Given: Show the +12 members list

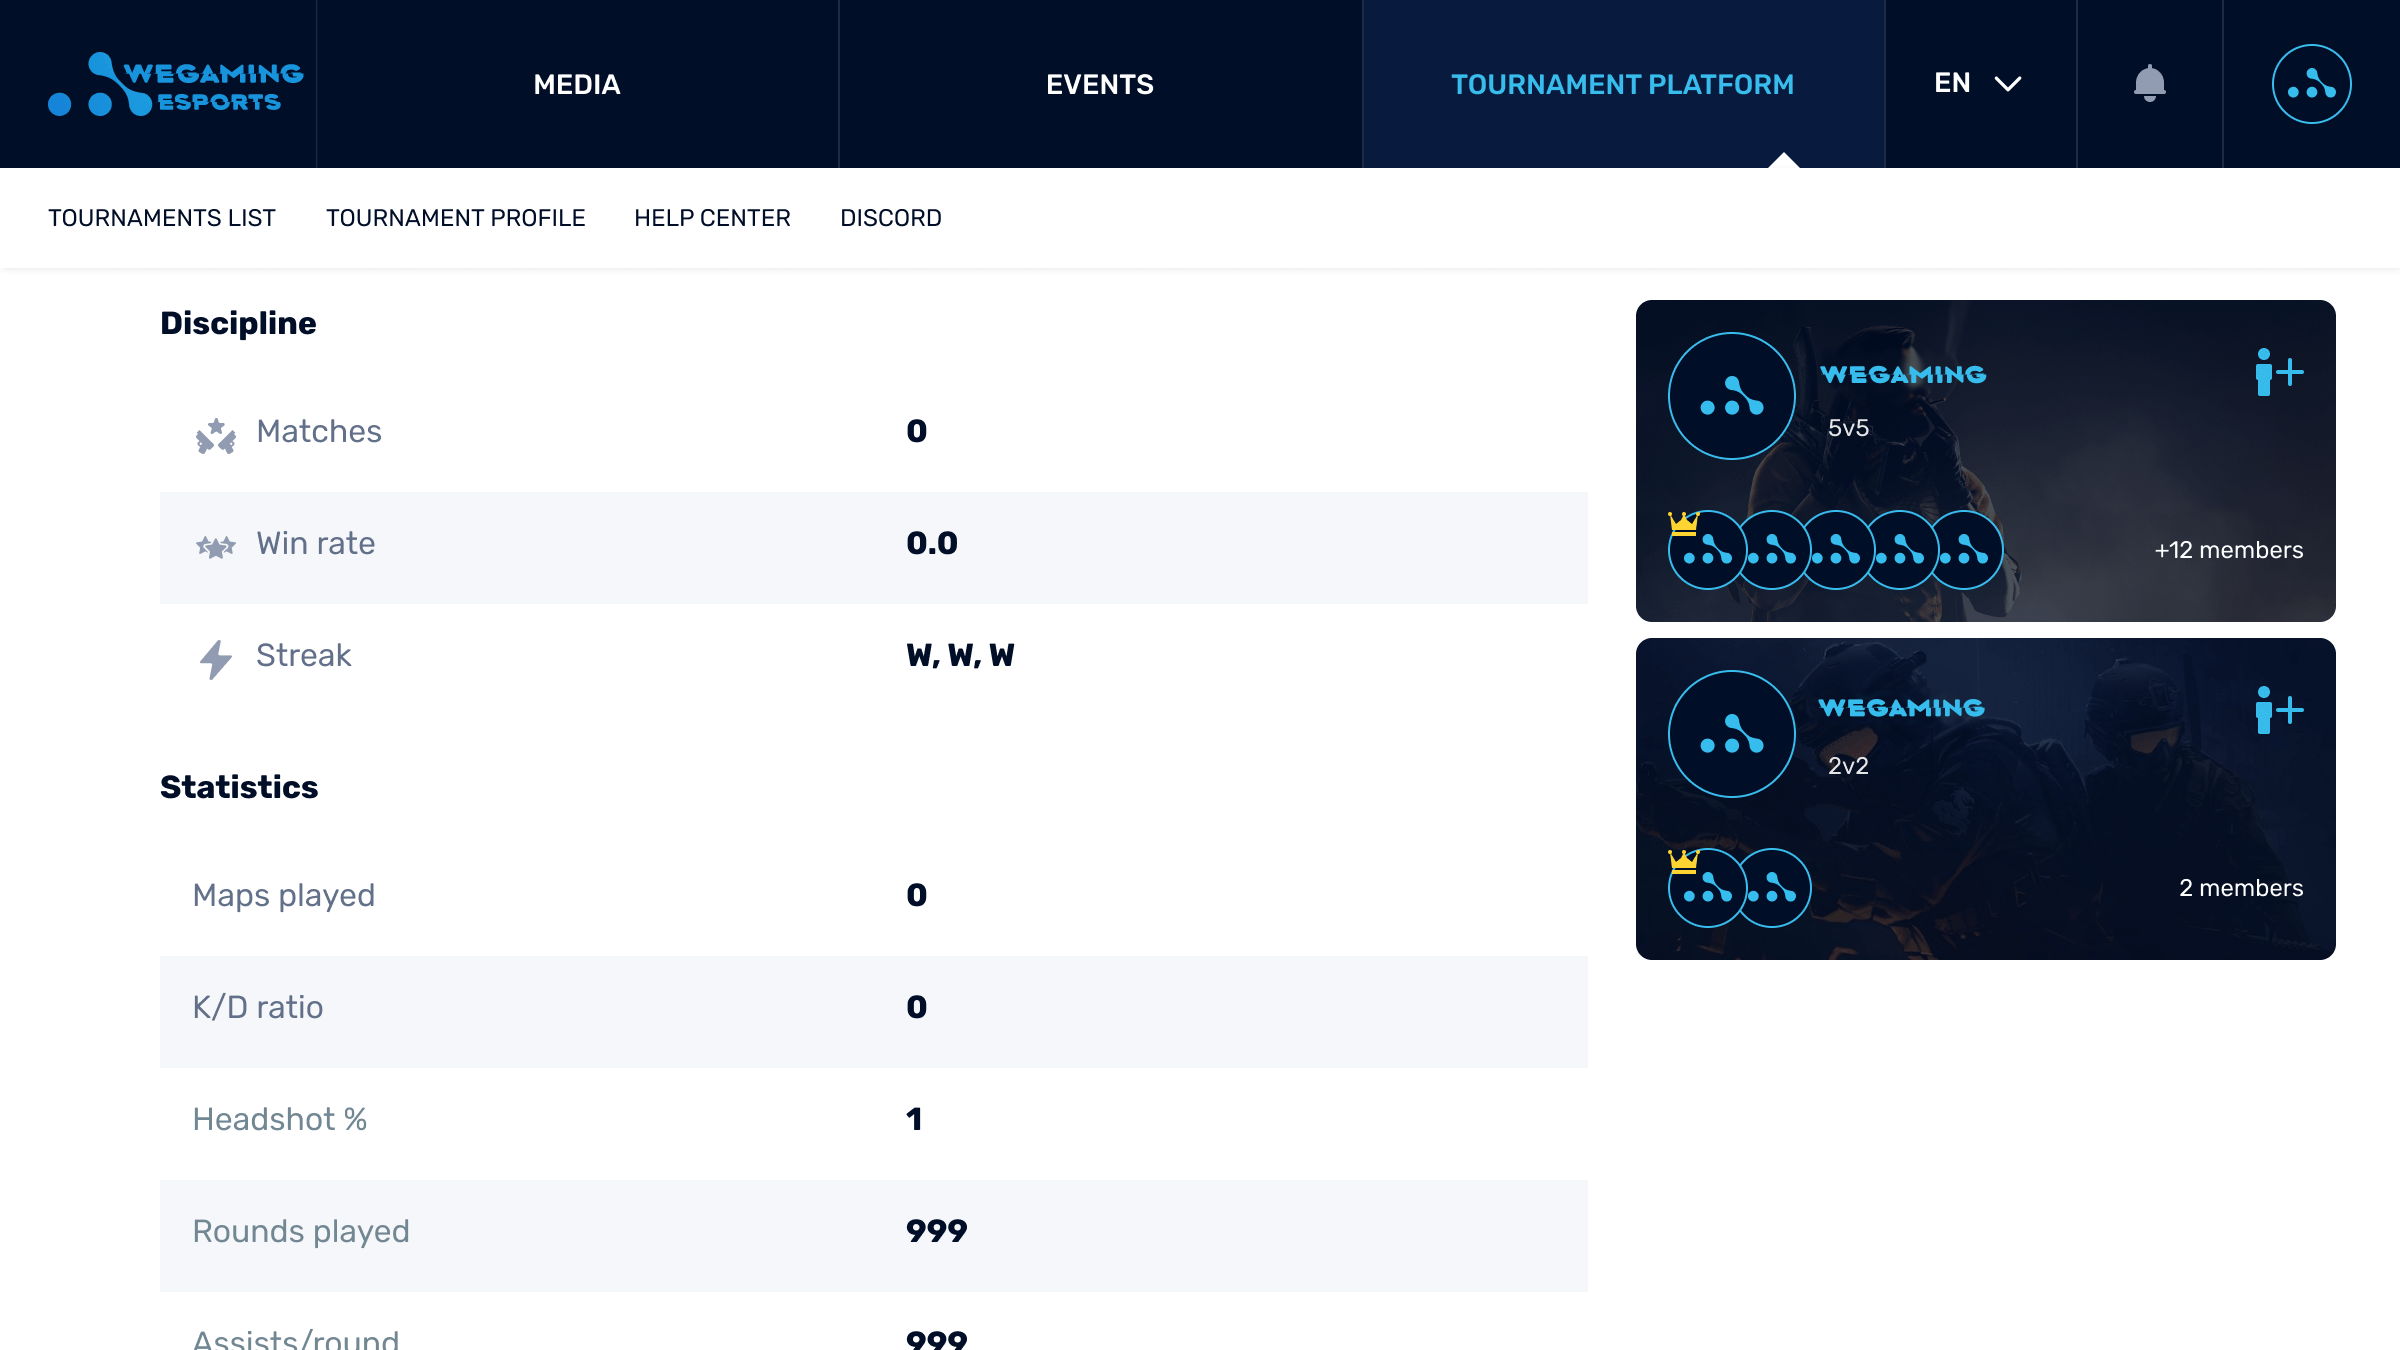Looking at the screenshot, I should (2229, 550).
